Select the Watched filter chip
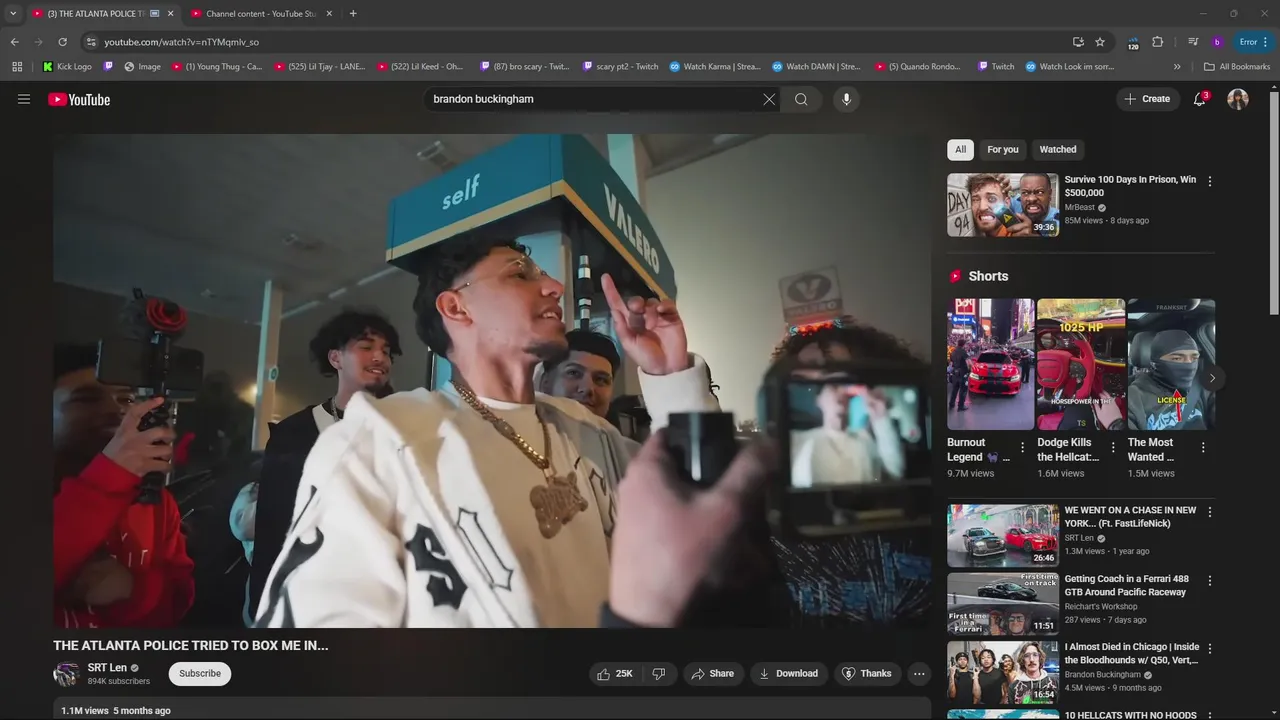Viewport: 1280px width, 720px height. coord(1058,150)
